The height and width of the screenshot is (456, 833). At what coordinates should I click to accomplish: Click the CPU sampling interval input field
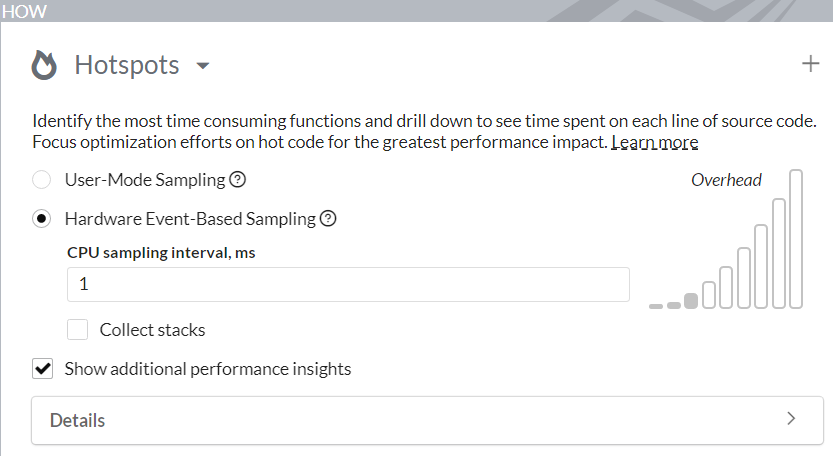coord(348,284)
